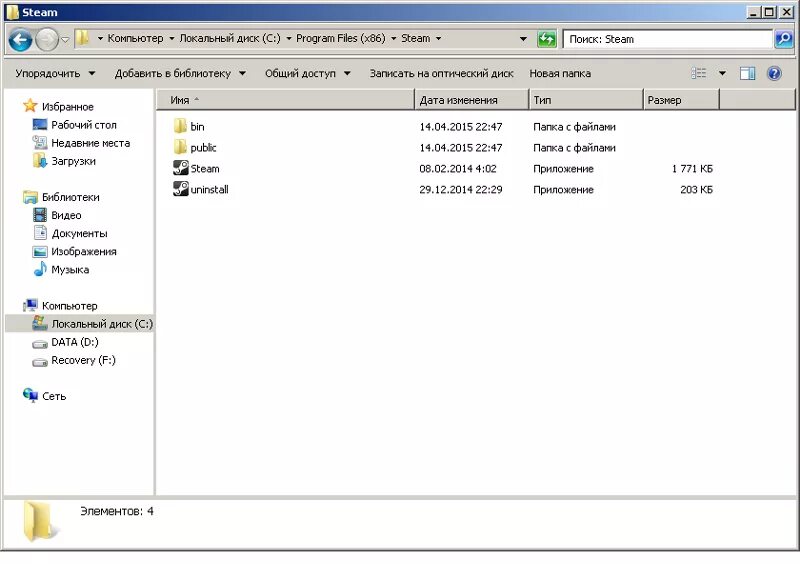This screenshot has height=564, width=800.
Task: Select the uninstall application icon
Action: [x=181, y=189]
